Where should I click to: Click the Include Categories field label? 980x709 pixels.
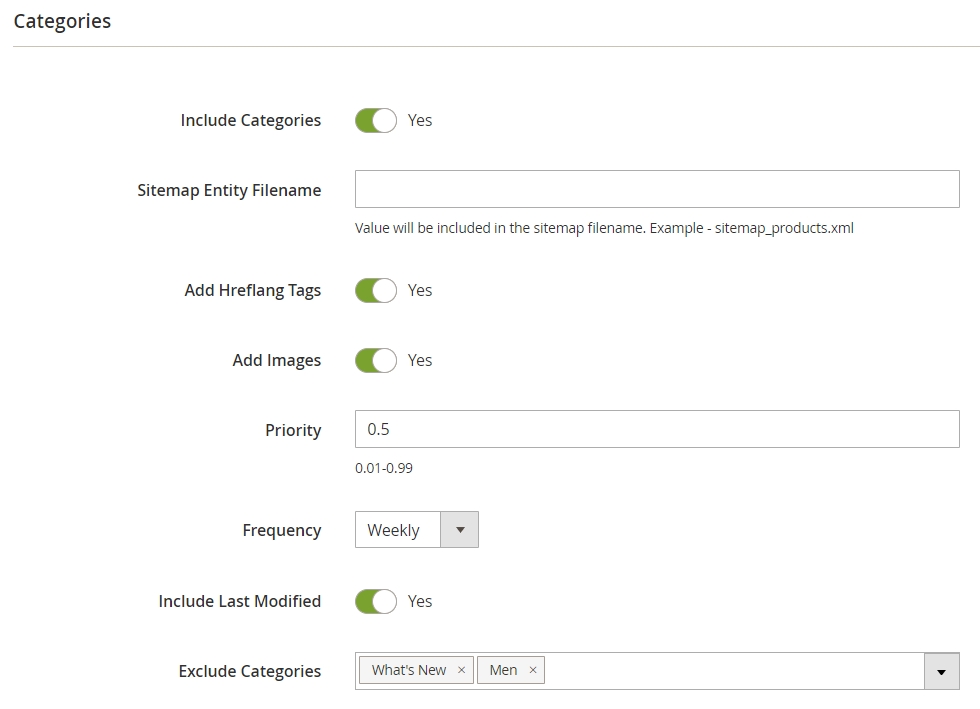[x=251, y=121]
